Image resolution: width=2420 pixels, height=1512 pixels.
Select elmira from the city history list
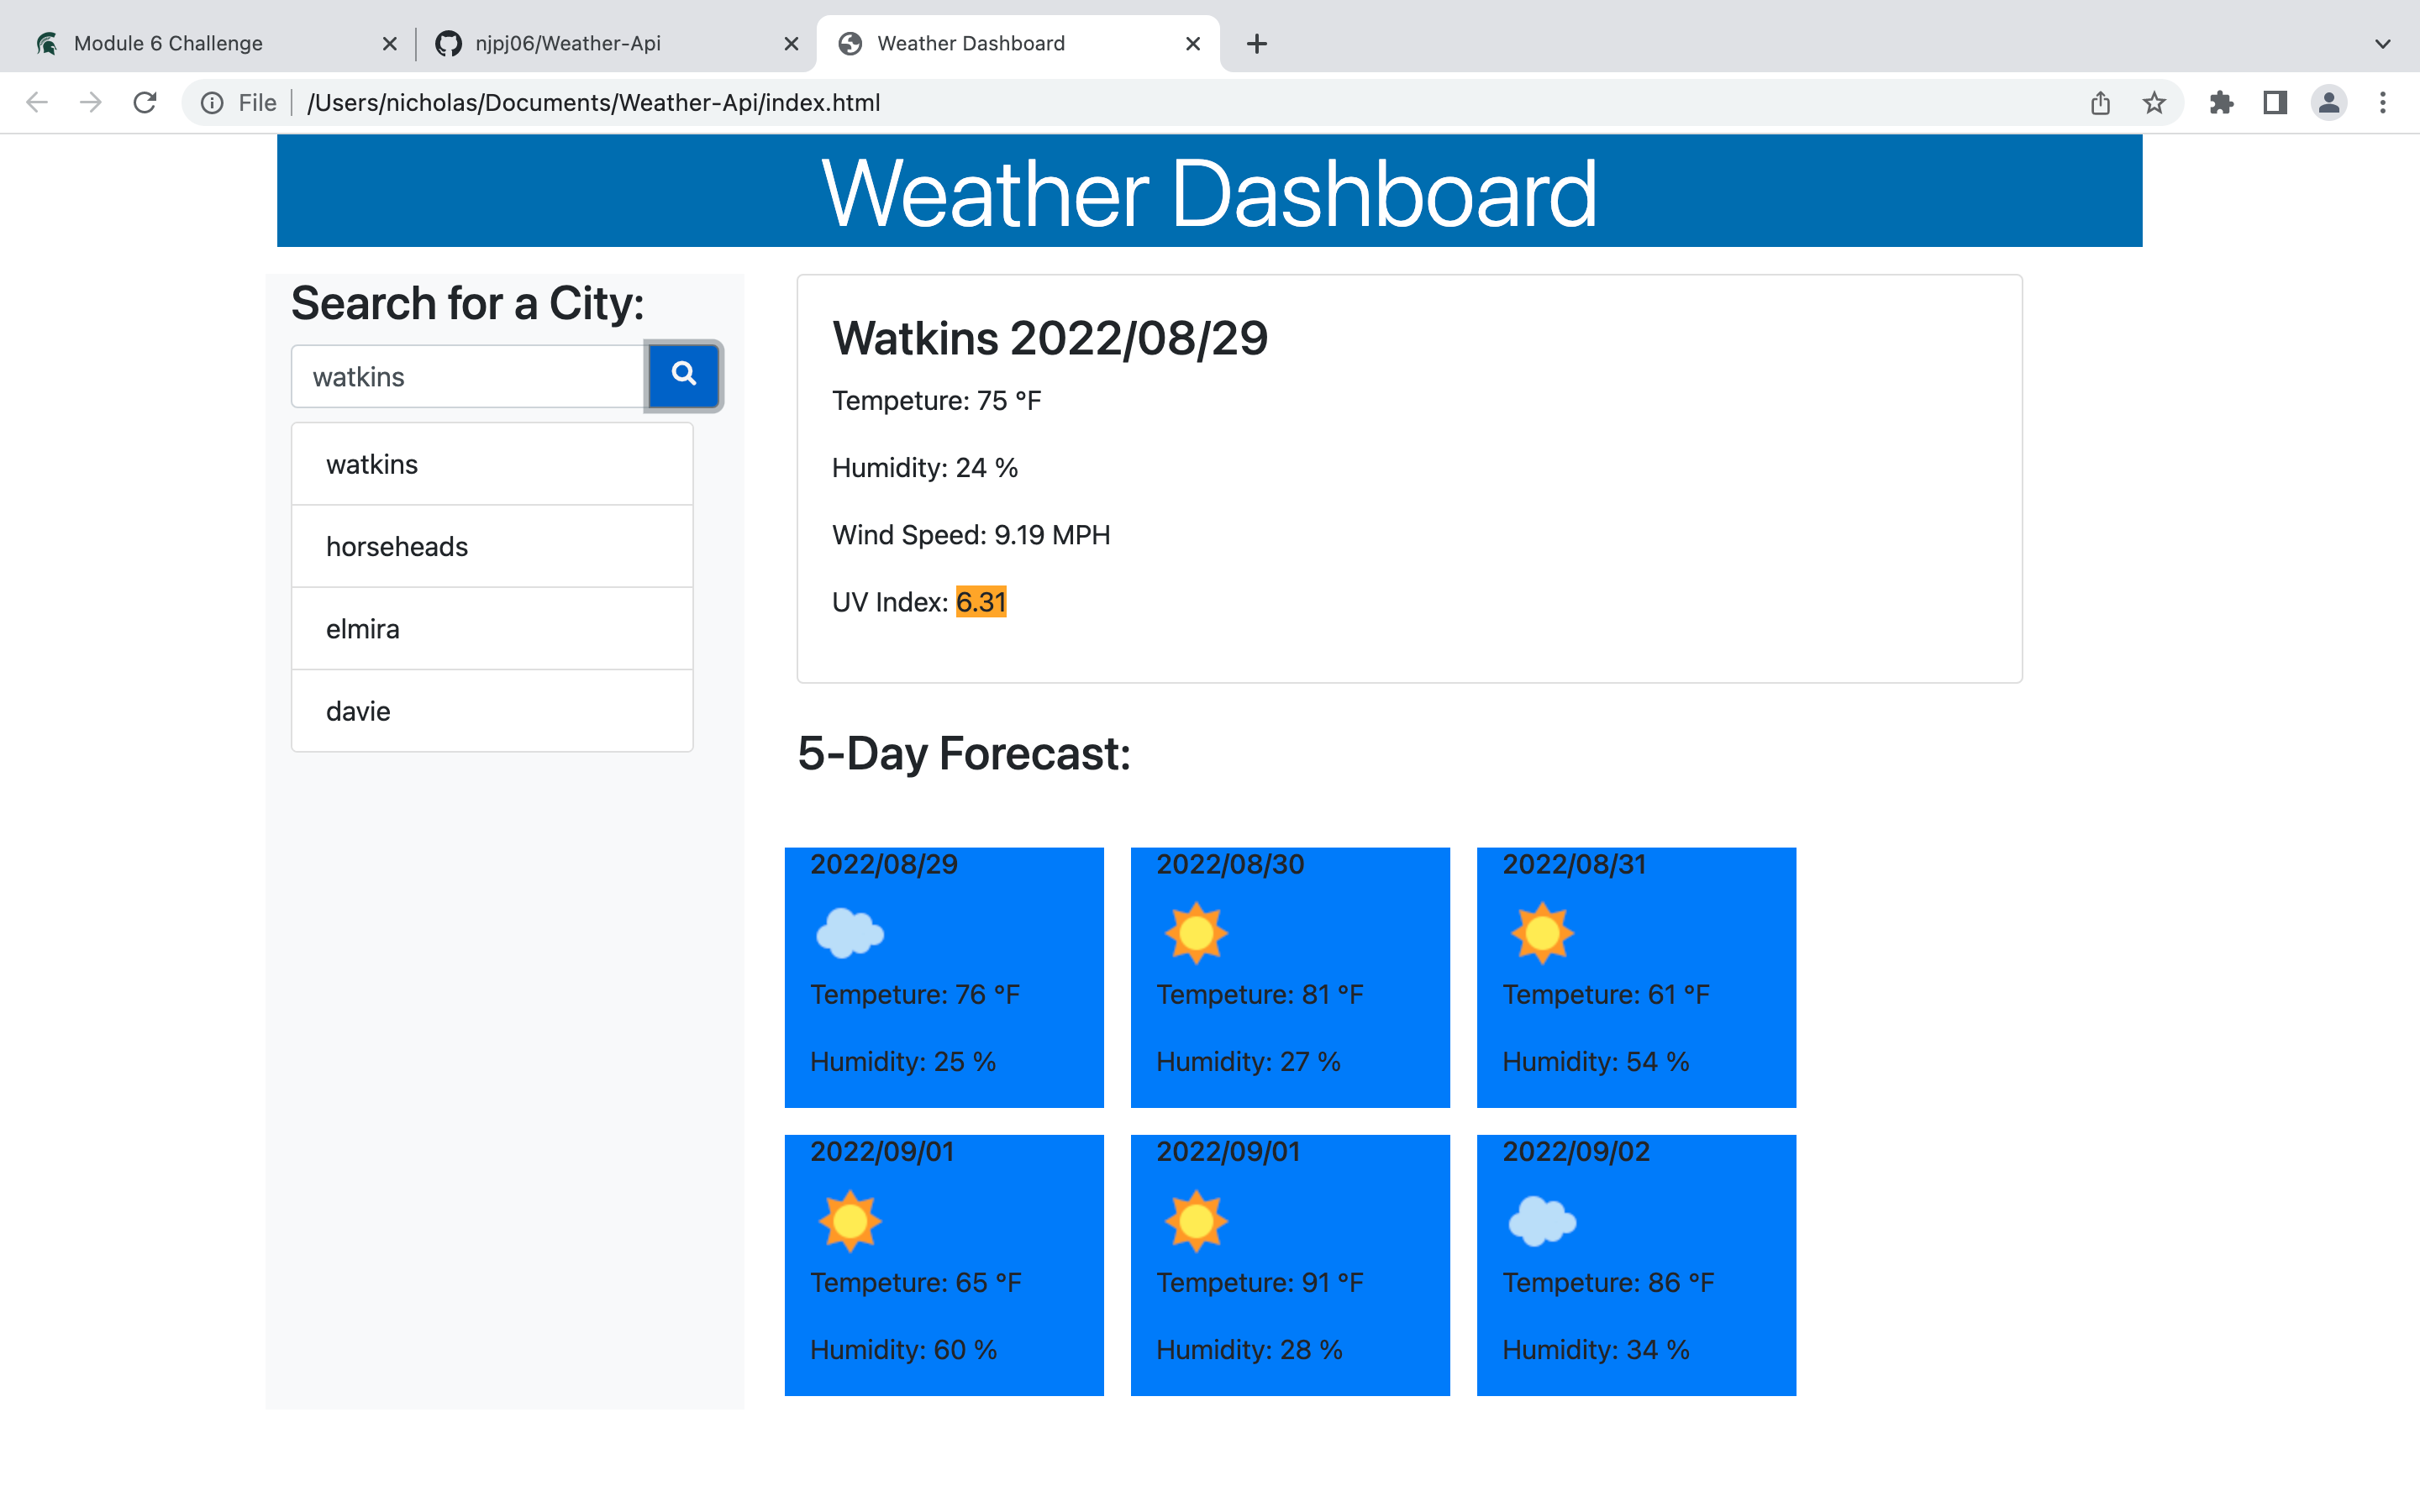tap(362, 628)
